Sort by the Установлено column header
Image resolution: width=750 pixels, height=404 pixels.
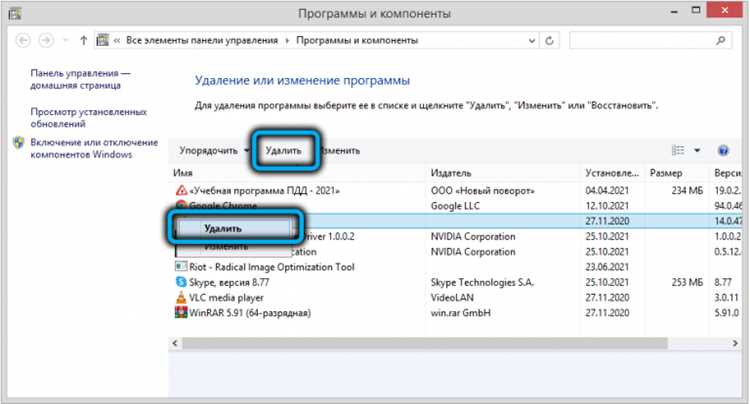click(612, 173)
